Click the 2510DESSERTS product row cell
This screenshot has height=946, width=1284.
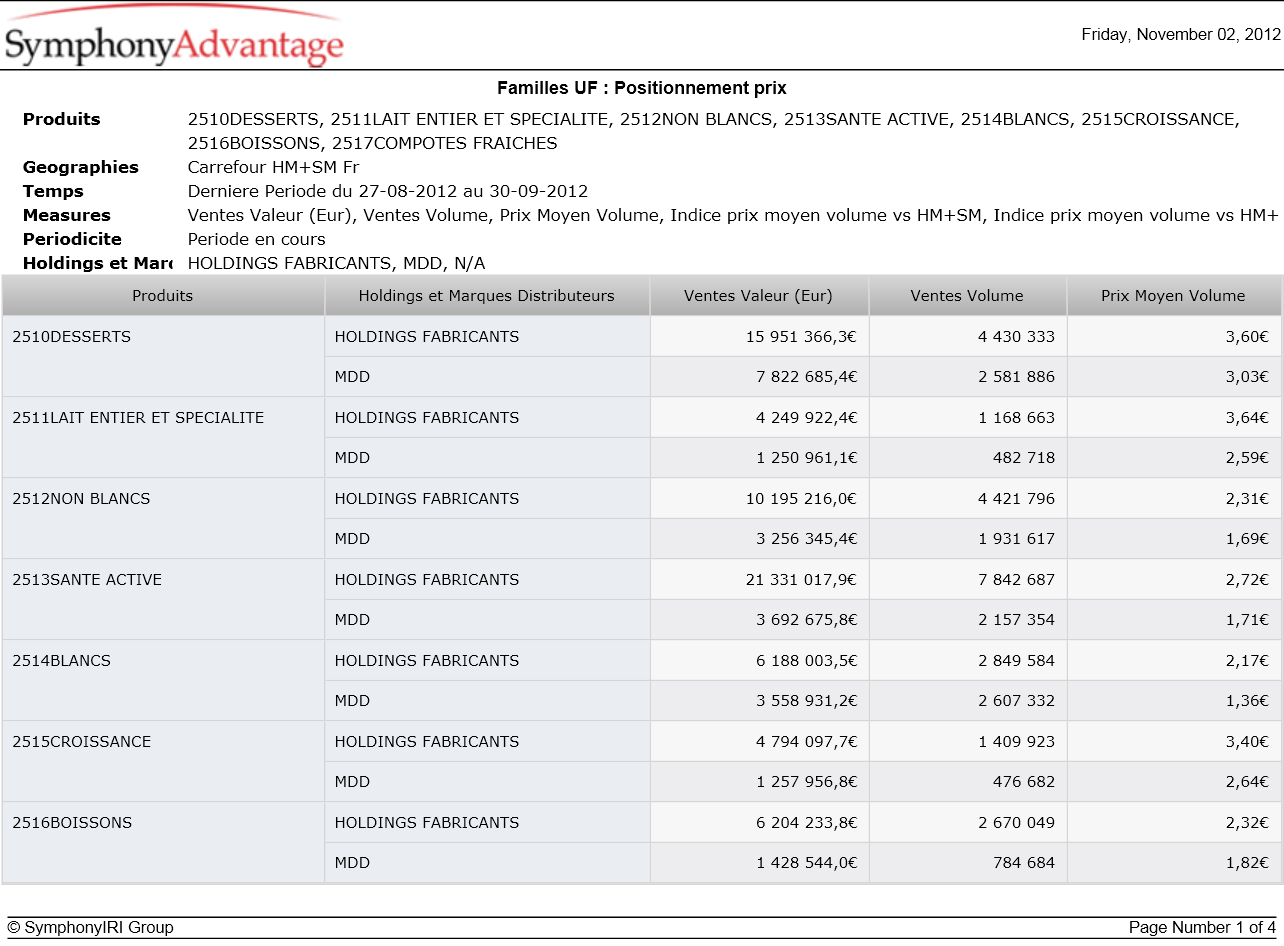[163, 357]
